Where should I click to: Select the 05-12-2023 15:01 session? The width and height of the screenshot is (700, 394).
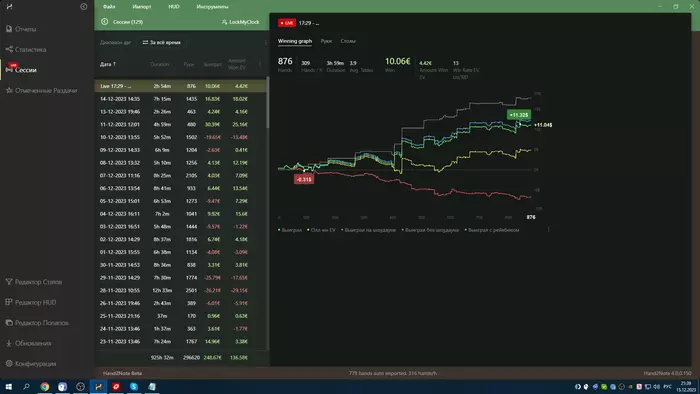[181, 201]
